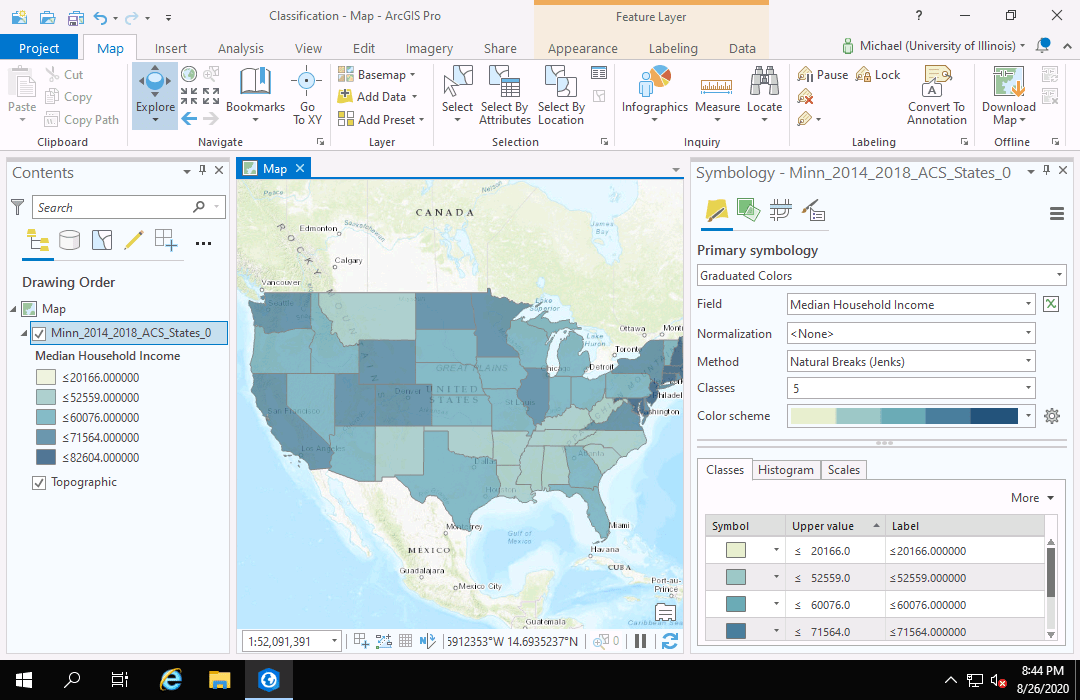Click the Measure tool icon

717,84
